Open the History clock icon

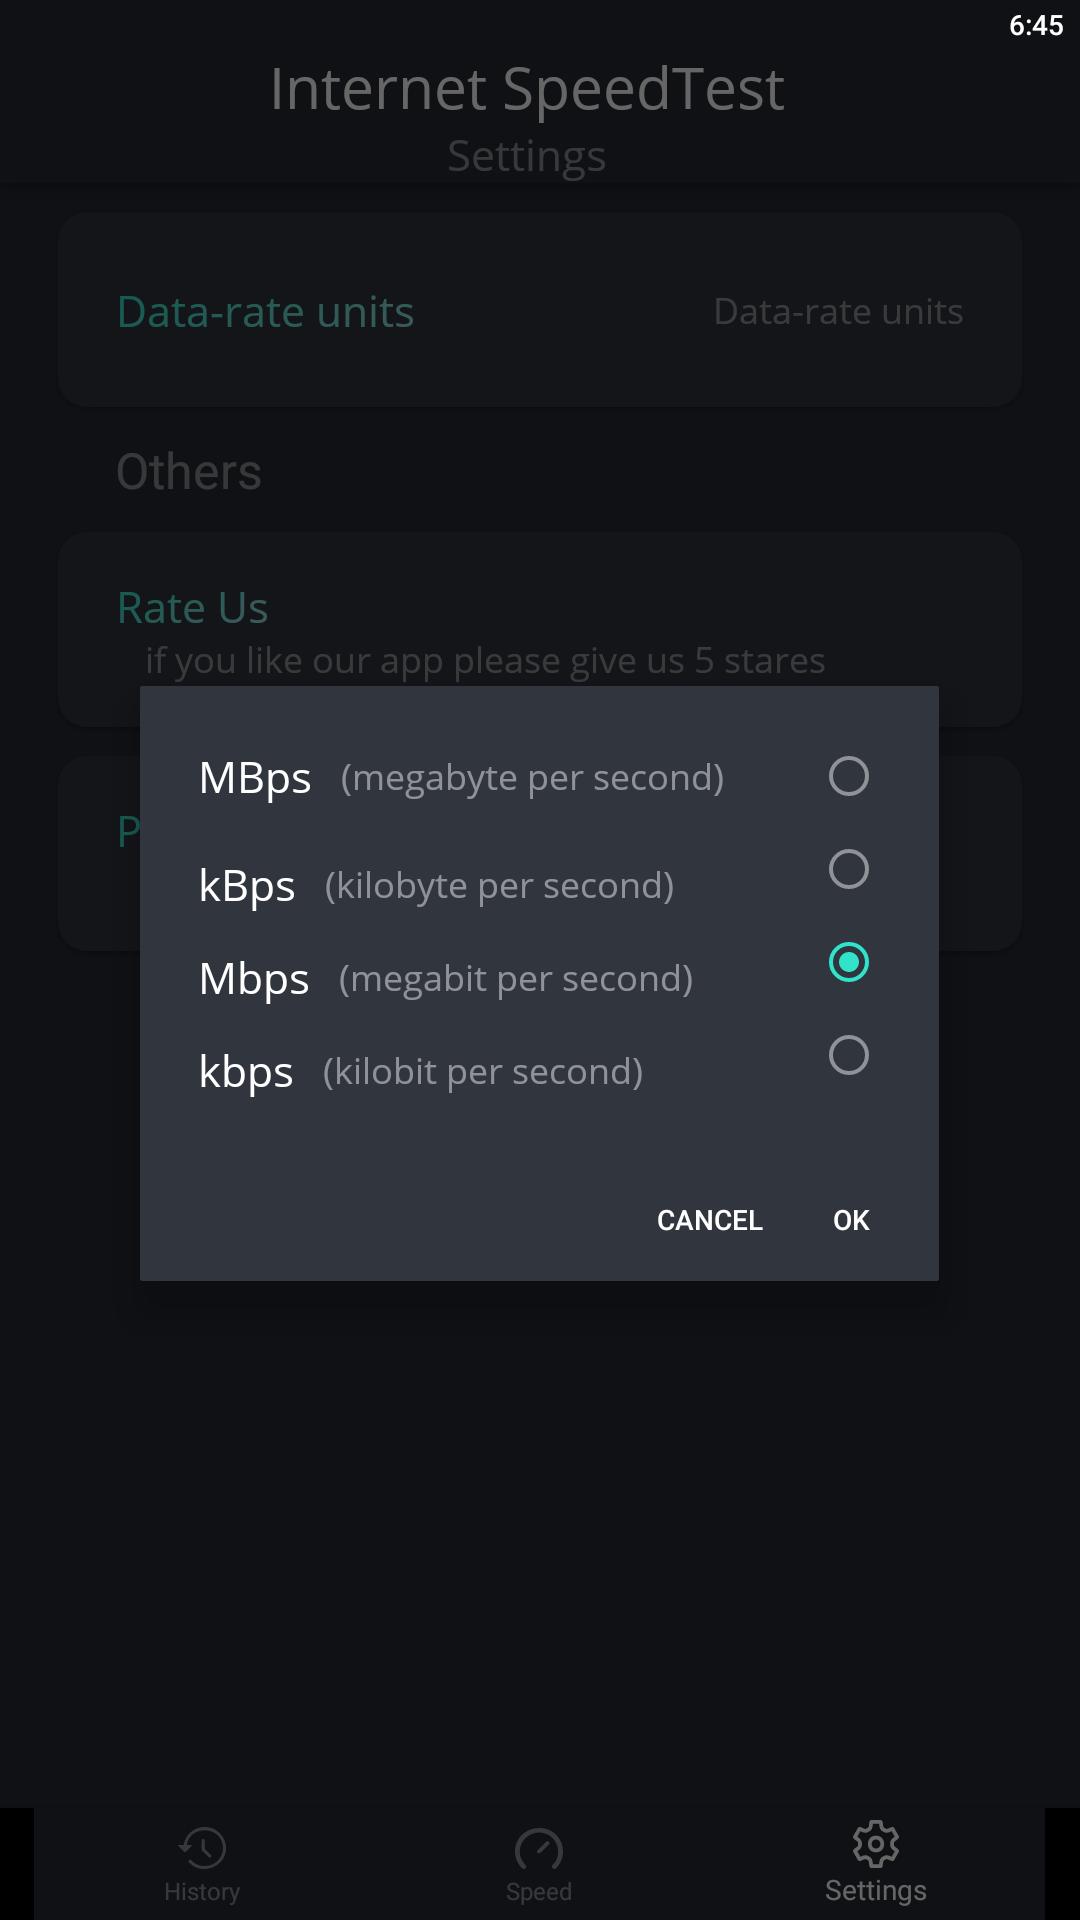point(202,1848)
